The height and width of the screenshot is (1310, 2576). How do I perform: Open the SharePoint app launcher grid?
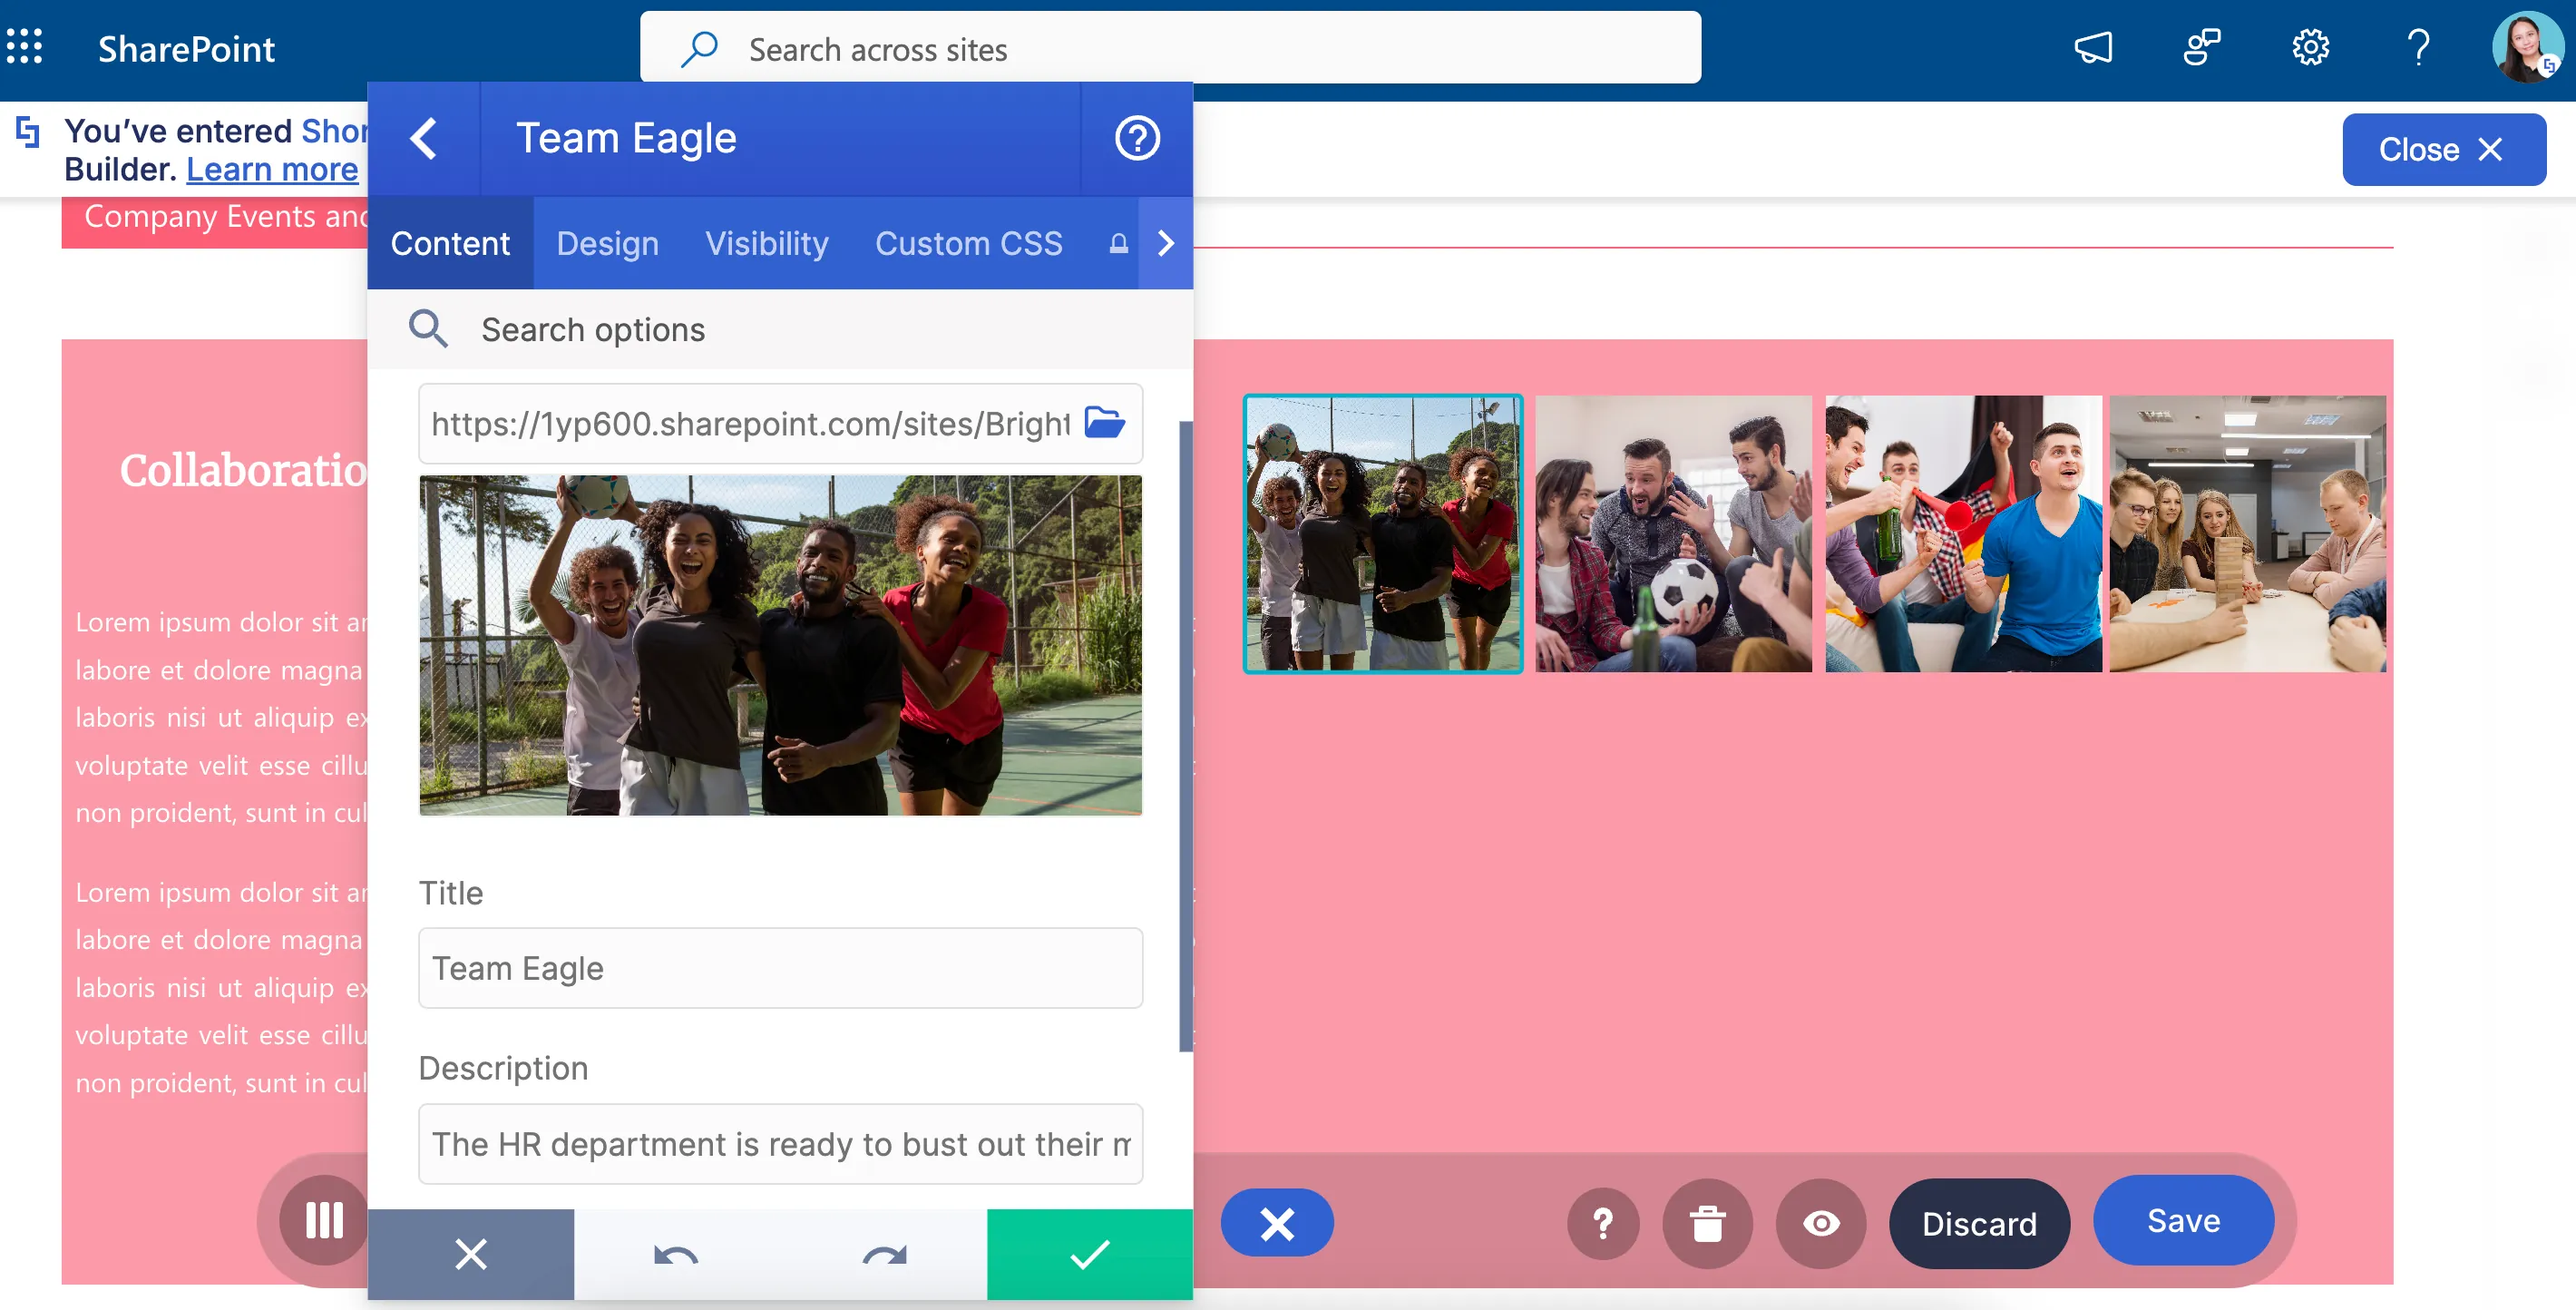coord(24,47)
